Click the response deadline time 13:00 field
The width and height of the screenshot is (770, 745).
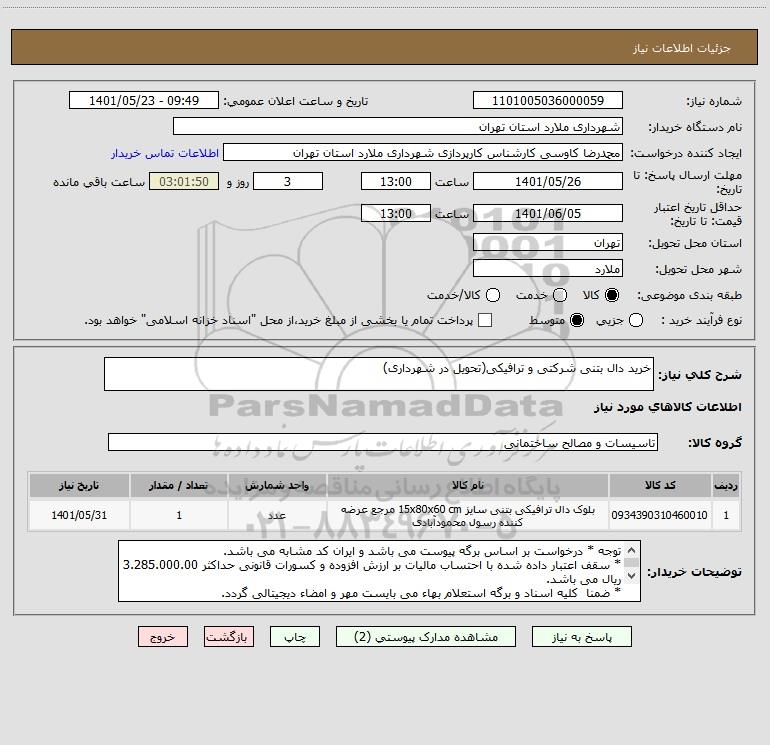click(396, 181)
